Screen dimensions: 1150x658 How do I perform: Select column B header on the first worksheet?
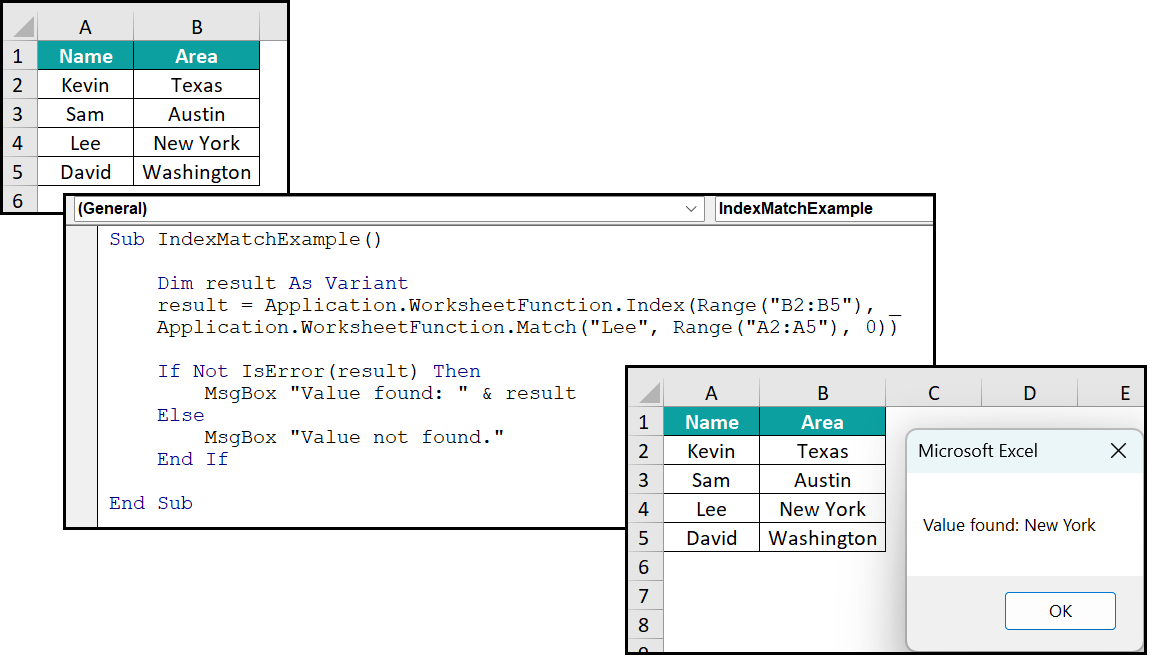click(x=196, y=27)
